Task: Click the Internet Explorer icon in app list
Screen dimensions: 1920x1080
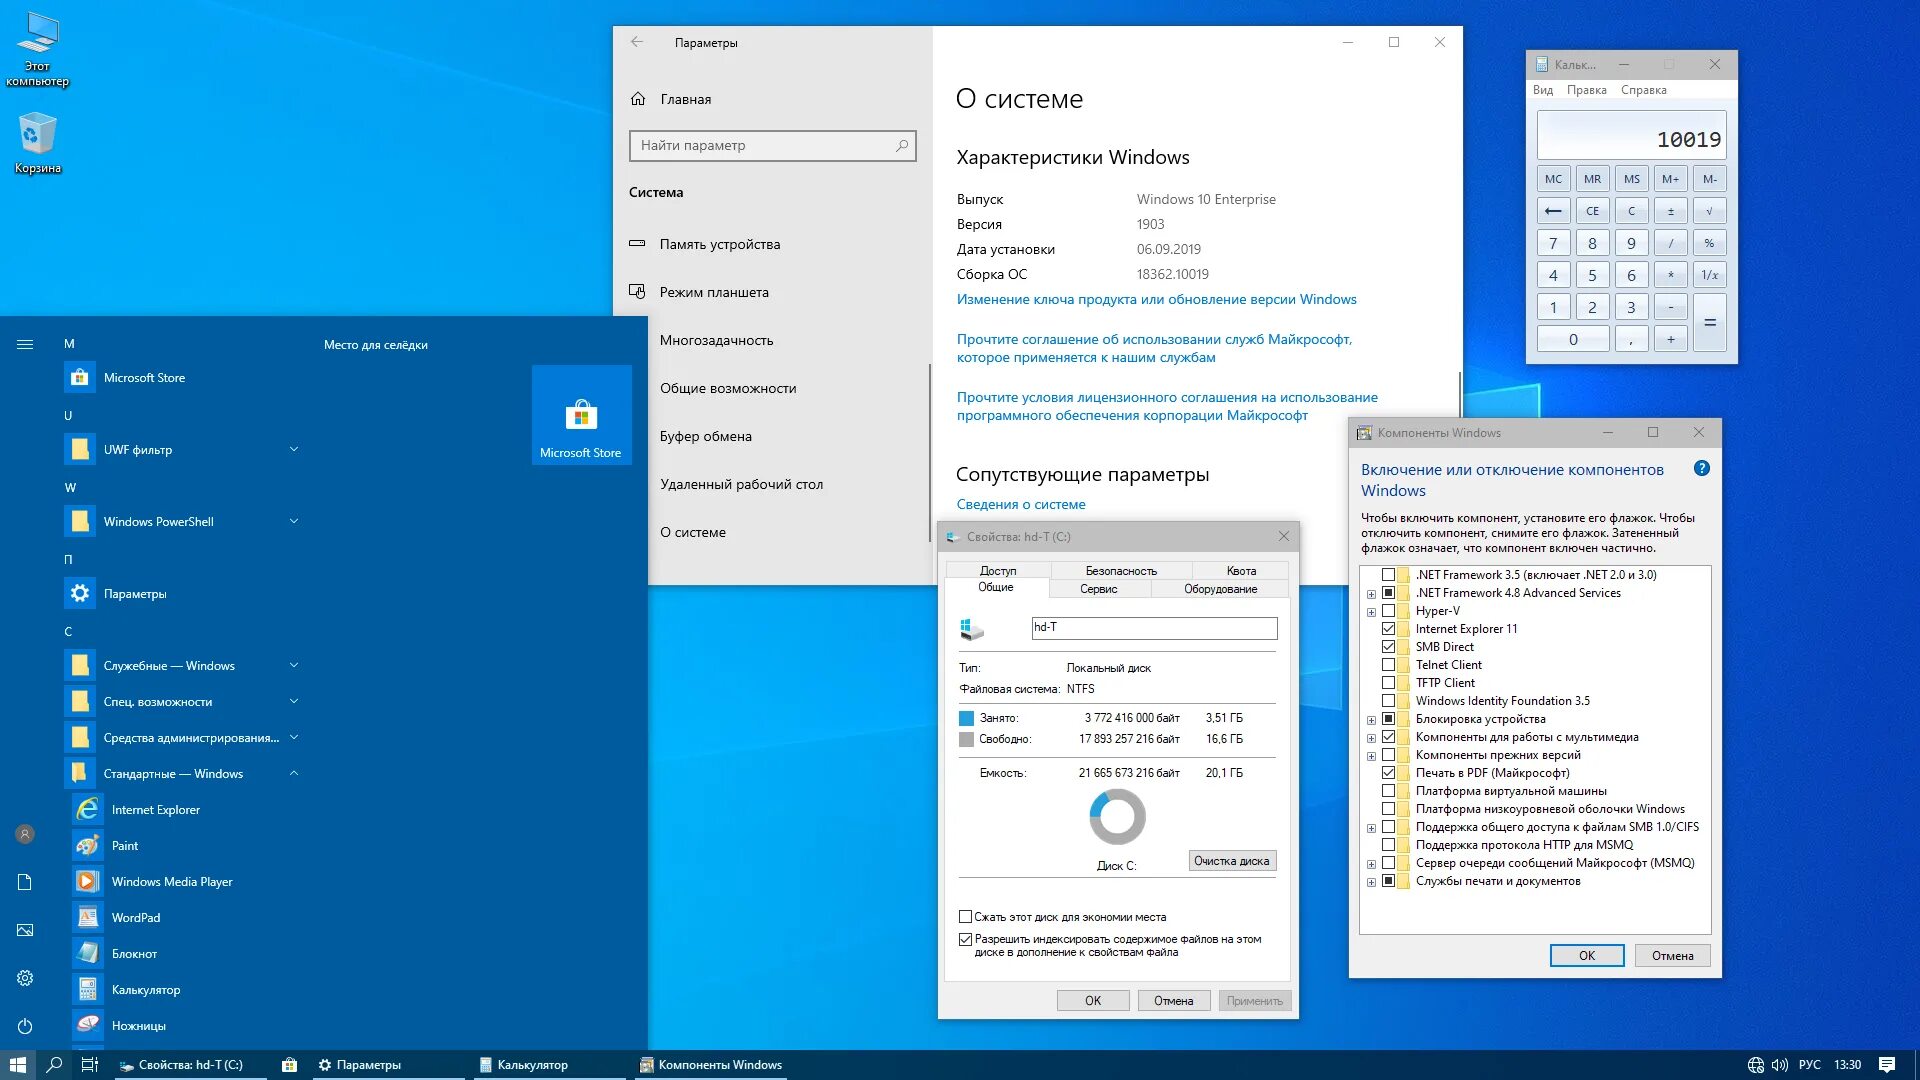Action: click(88, 809)
